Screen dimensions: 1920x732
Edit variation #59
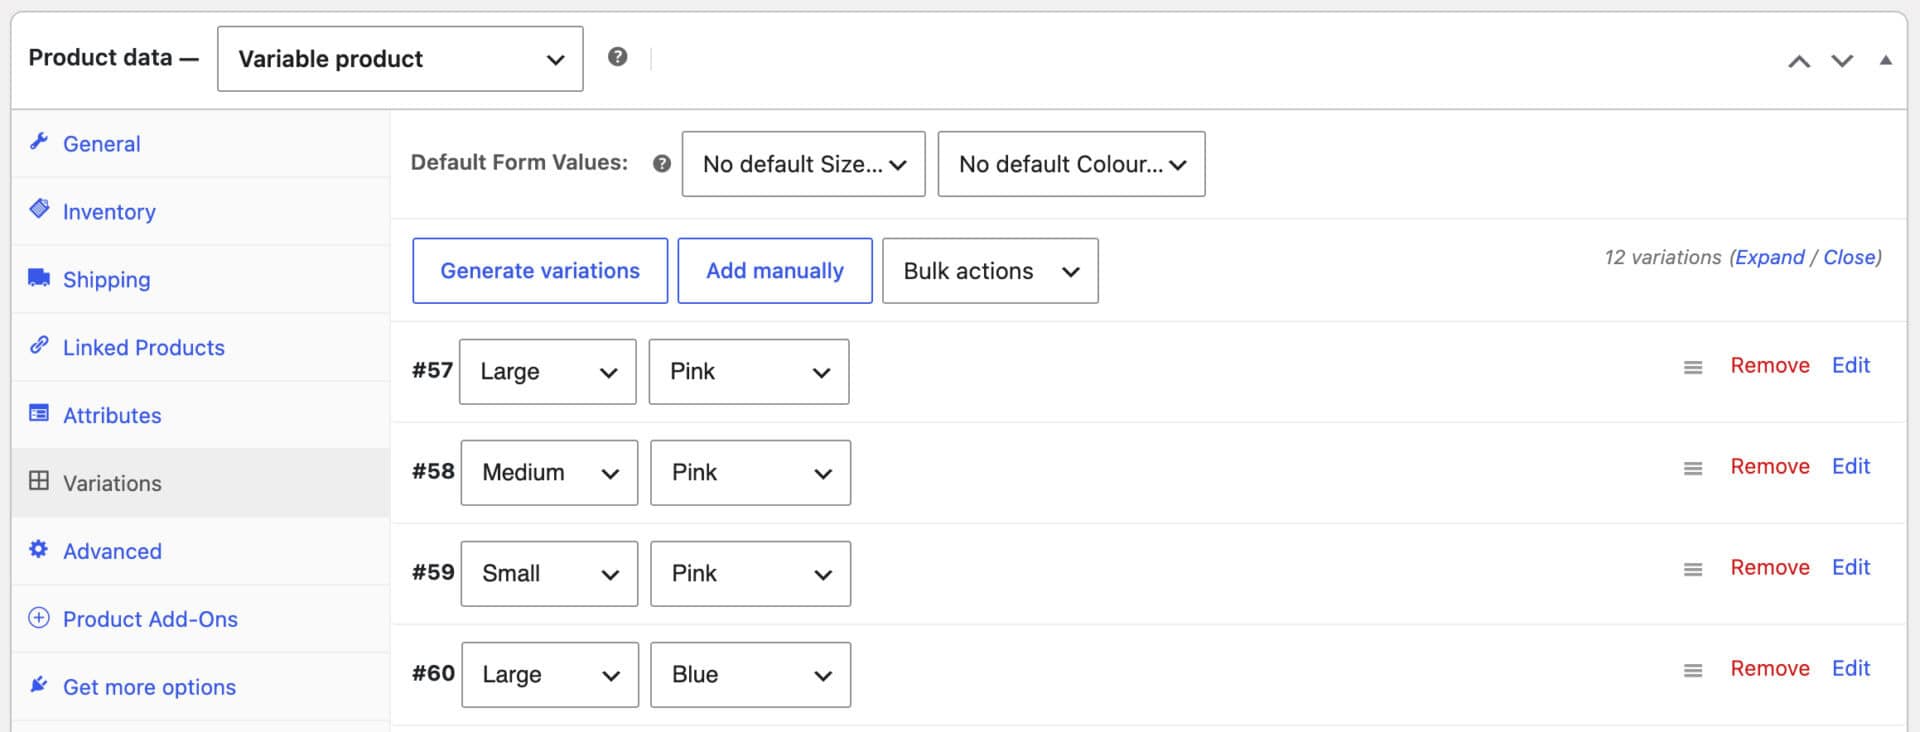click(1851, 568)
